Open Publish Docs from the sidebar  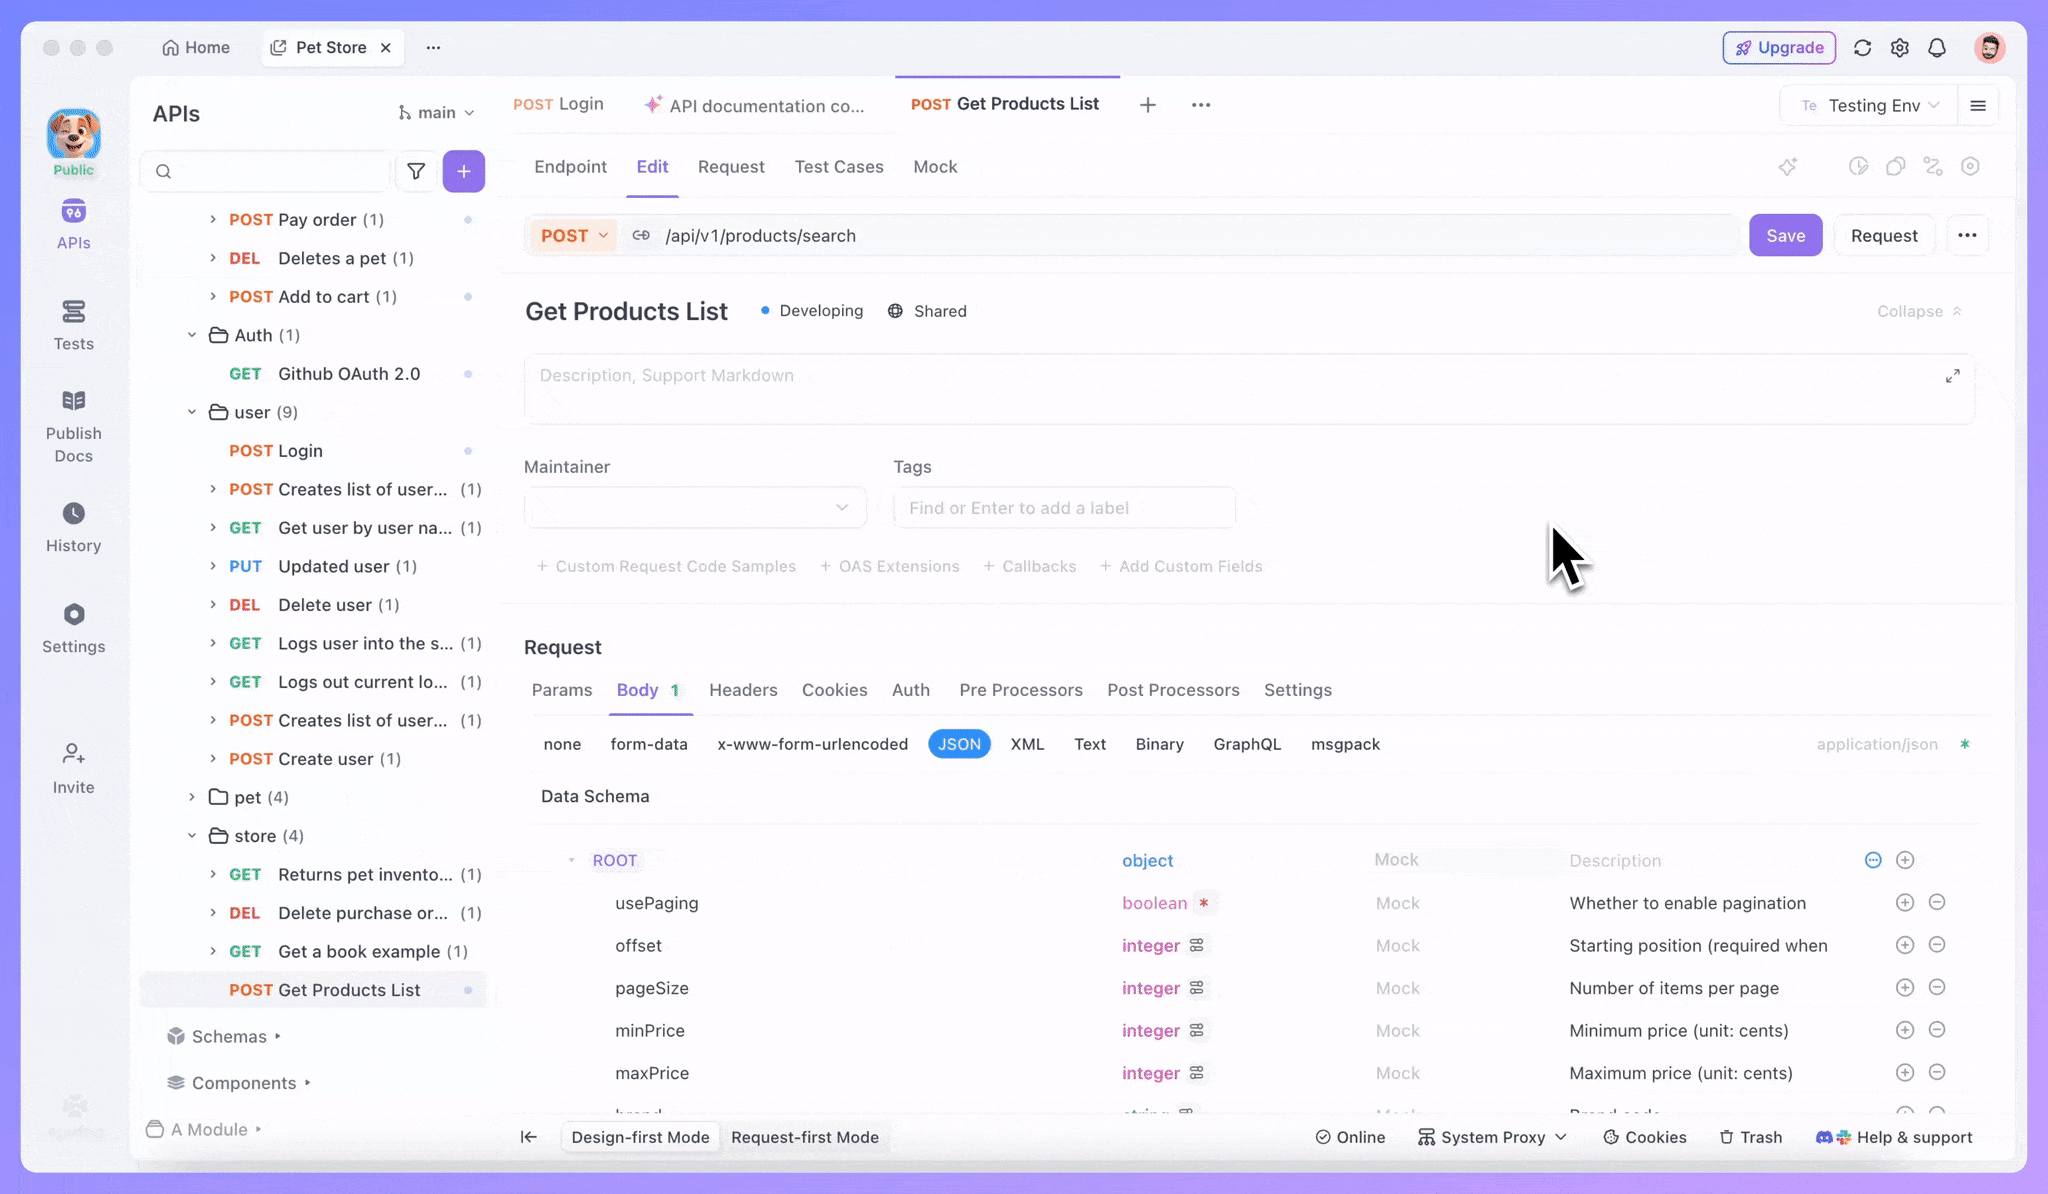pos(73,420)
